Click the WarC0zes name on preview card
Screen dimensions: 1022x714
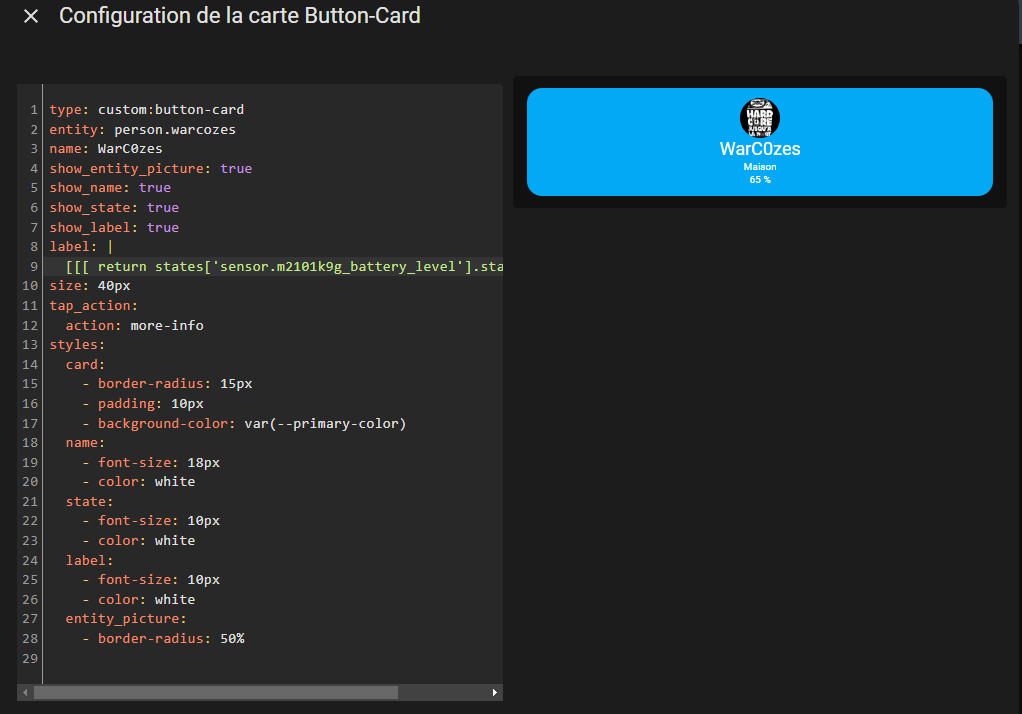760,149
